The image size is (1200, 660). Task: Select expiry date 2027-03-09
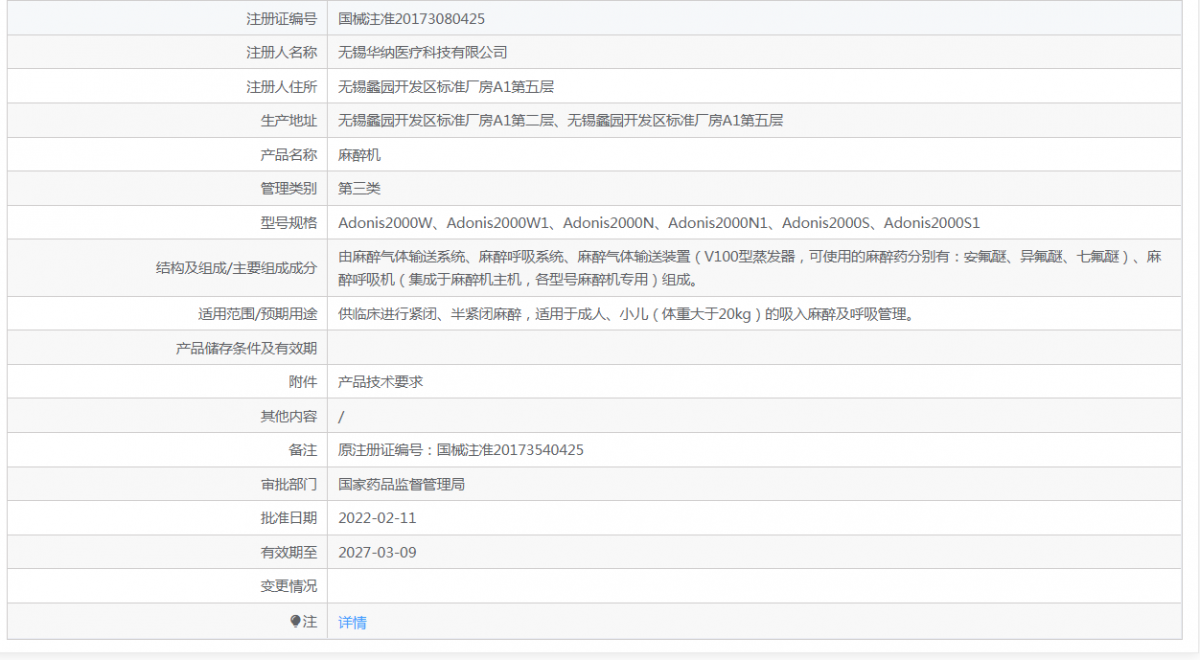[x=377, y=552]
